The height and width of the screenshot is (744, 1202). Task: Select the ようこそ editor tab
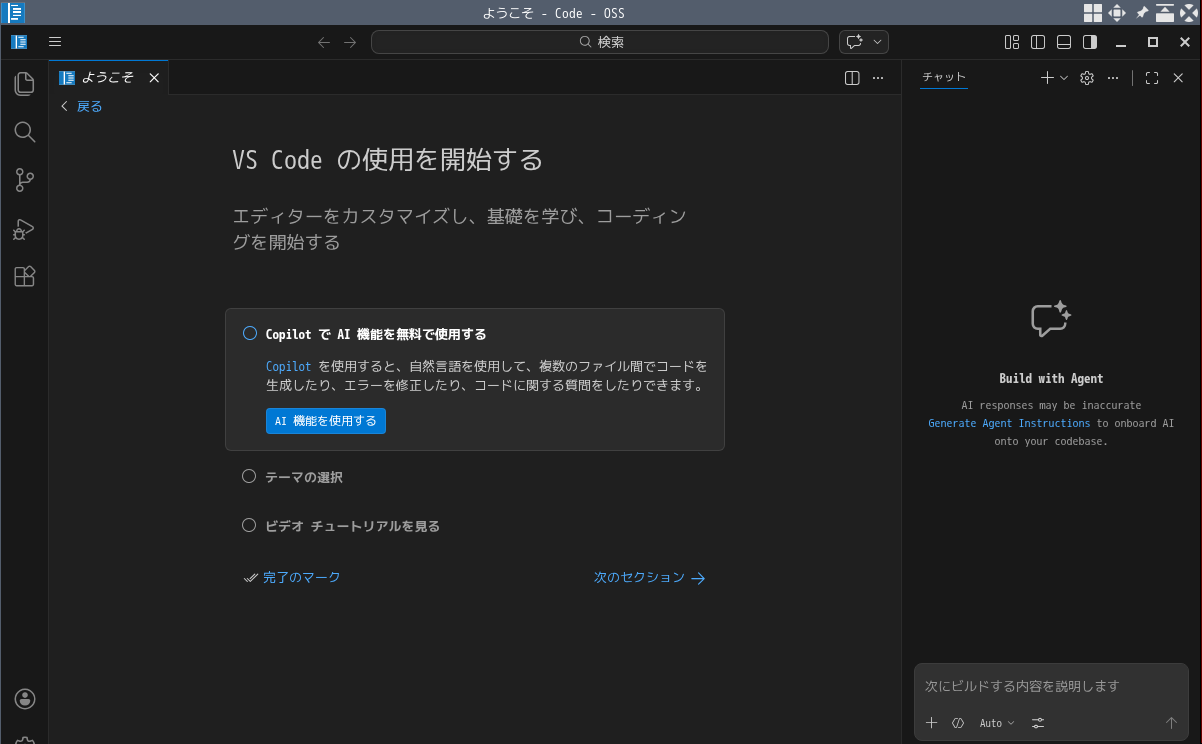109,78
